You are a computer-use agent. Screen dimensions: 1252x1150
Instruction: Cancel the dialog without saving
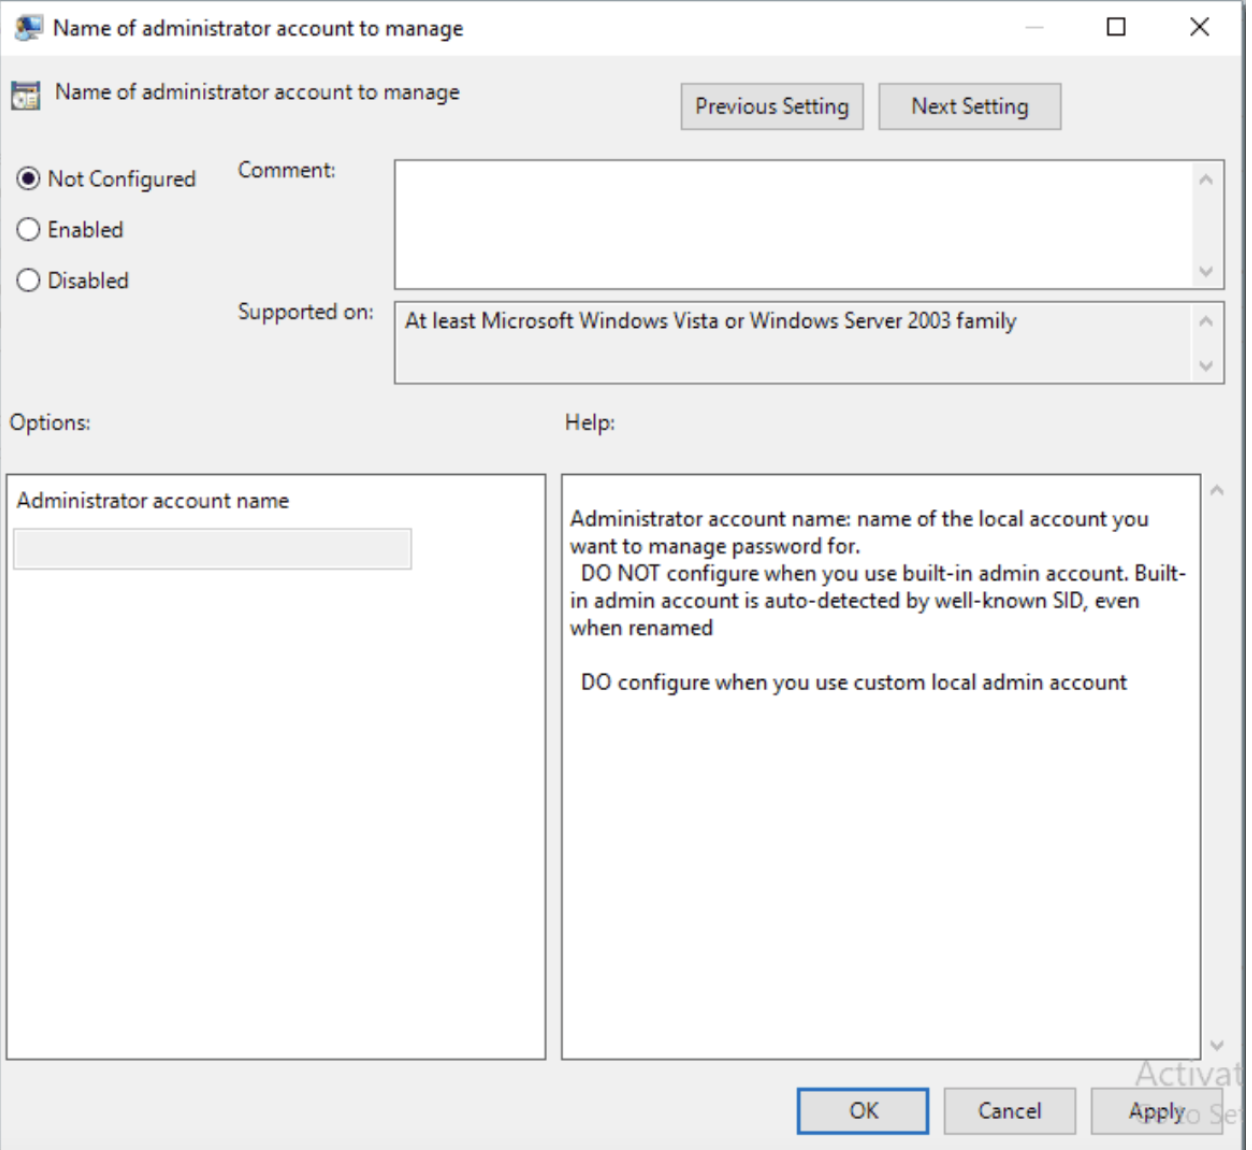1009,1110
